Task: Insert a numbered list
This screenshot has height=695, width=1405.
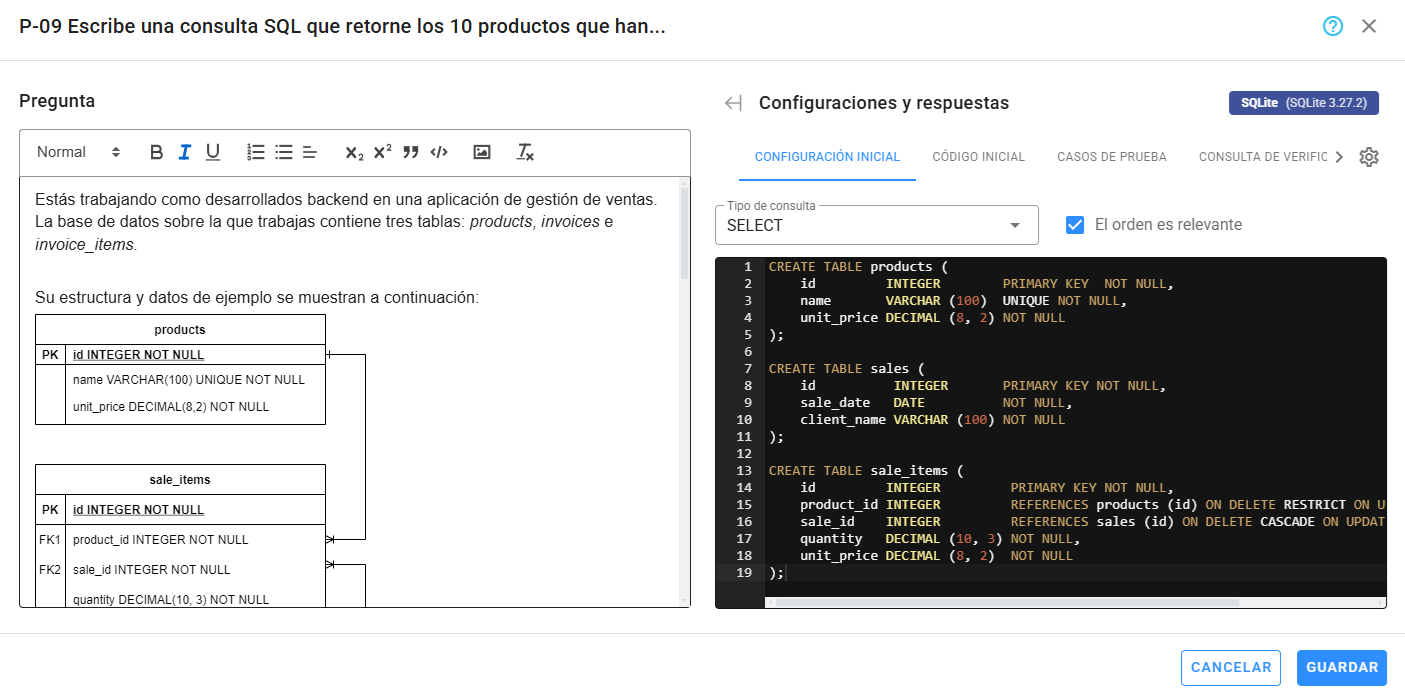Action: [x=256, y=152]
